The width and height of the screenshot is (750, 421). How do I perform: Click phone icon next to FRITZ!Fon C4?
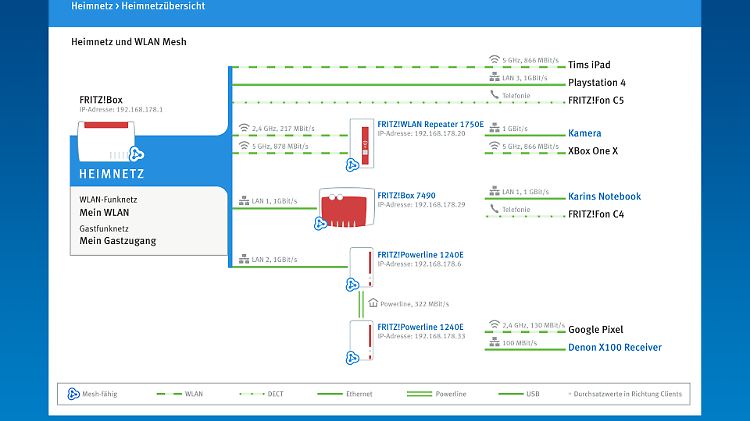[x=494, y=209]
